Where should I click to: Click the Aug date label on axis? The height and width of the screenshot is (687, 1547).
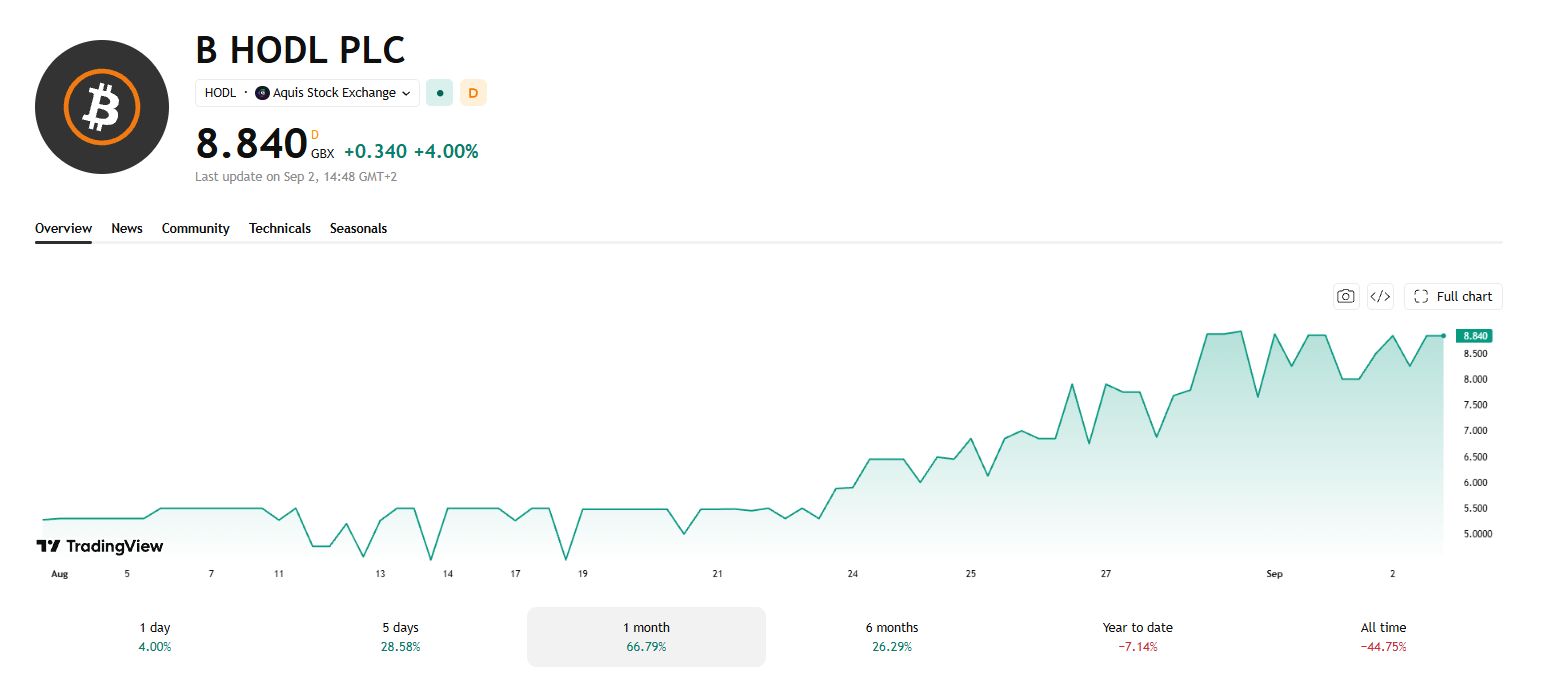coord(60,574)
